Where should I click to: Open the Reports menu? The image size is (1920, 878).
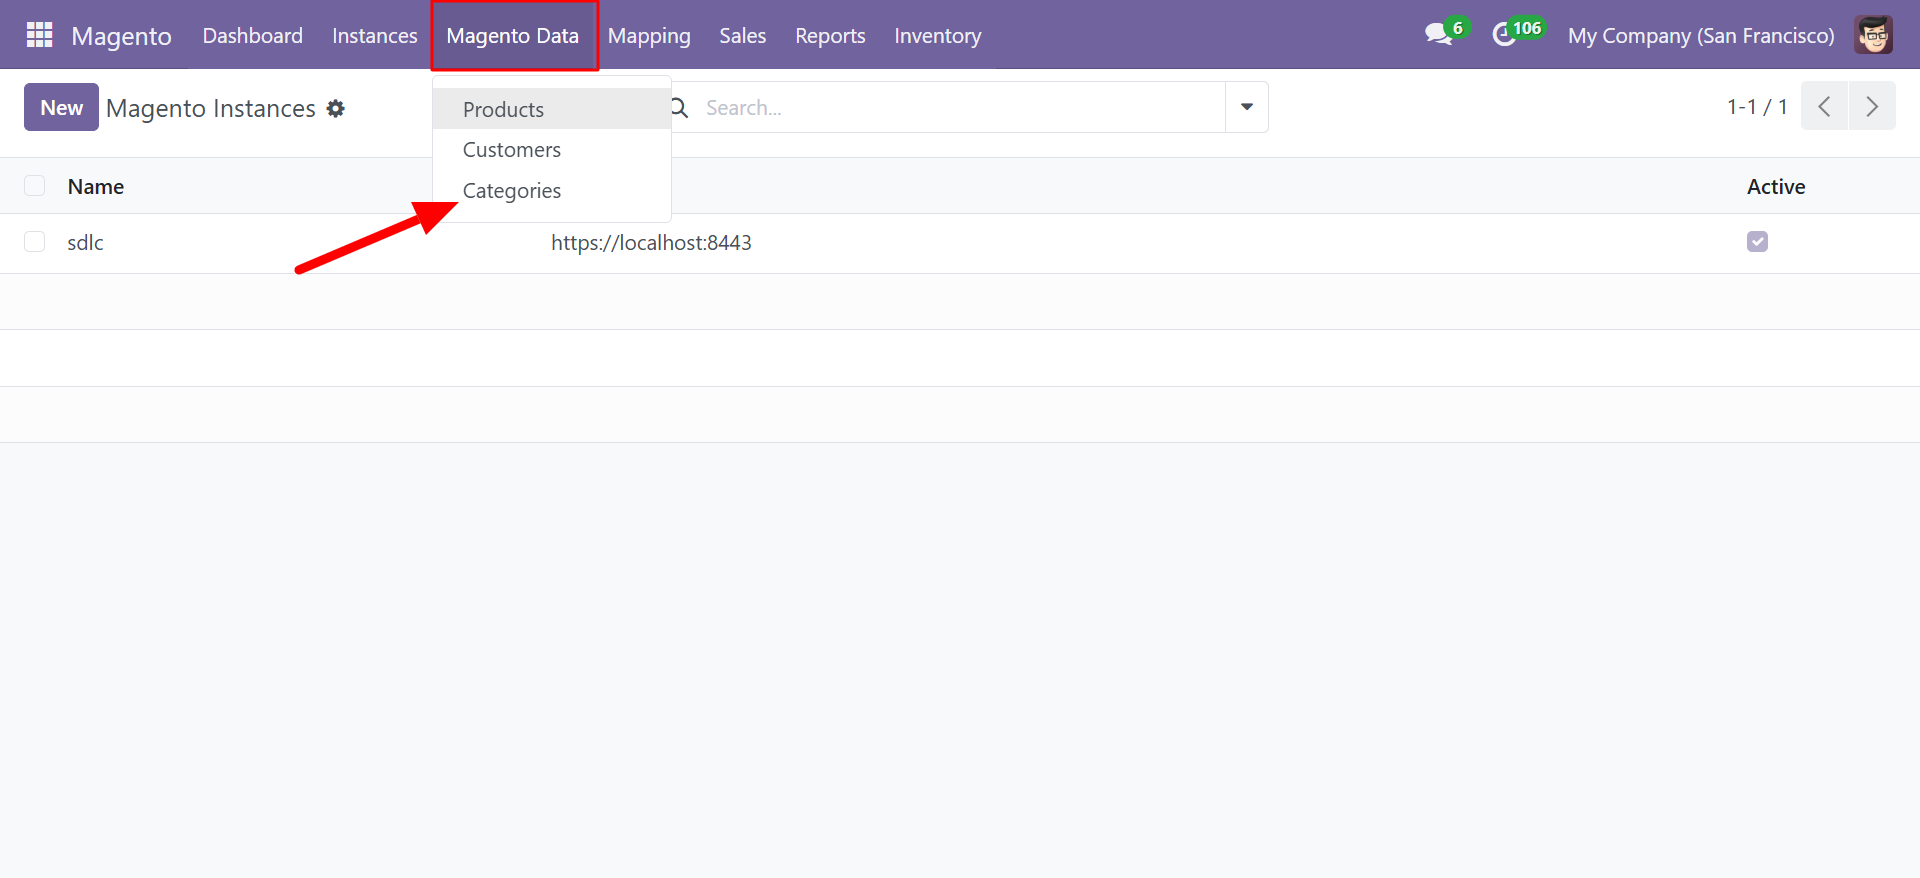(x=830, y=35)
